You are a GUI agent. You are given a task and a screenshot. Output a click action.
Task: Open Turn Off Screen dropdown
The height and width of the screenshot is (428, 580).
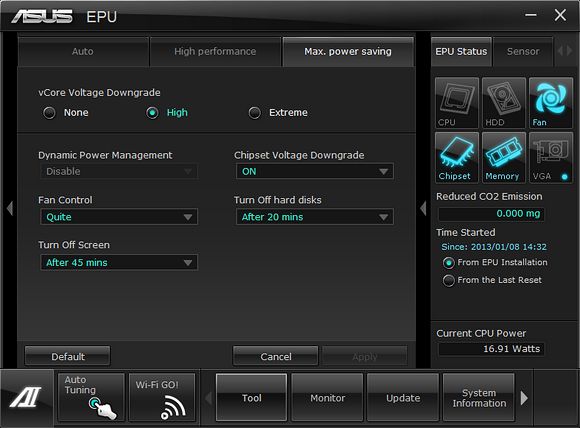[x=119, y=262]
